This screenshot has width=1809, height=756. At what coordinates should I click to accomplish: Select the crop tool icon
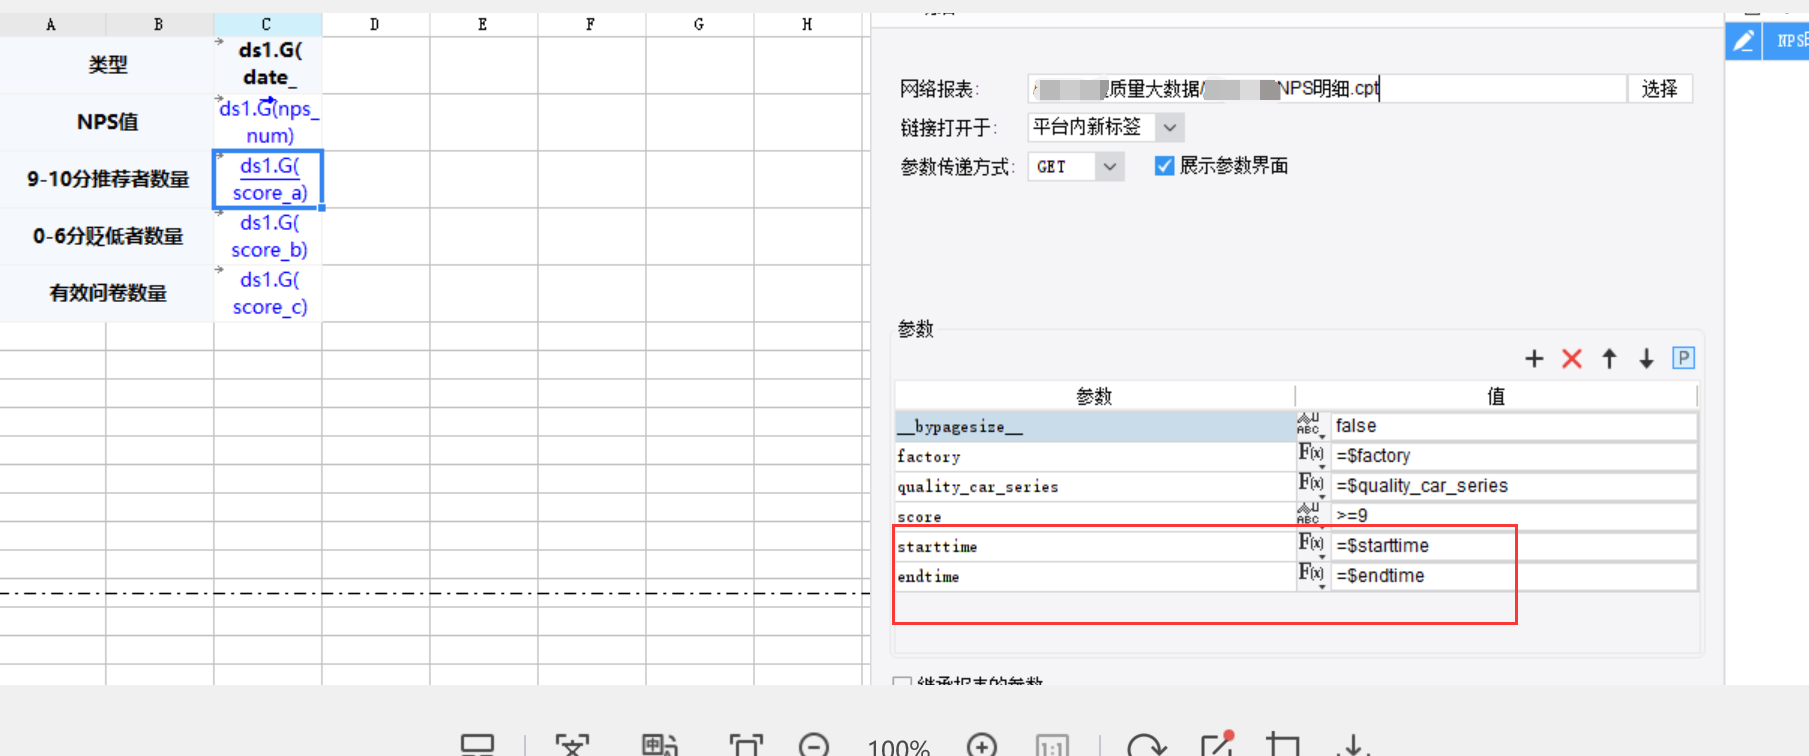(x=1283, y=745)
